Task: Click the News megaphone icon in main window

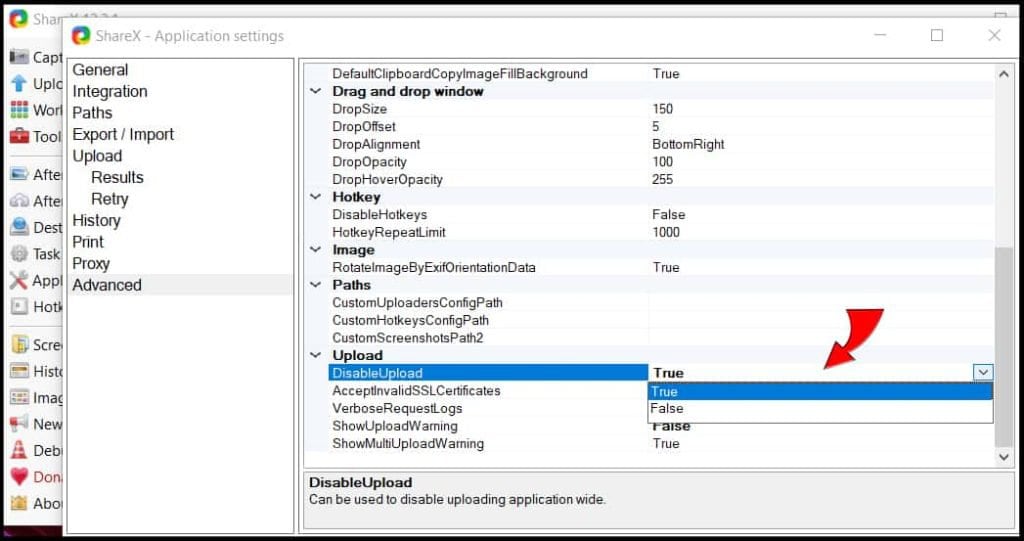Action: pyautogui.click(x=20, y=423)
